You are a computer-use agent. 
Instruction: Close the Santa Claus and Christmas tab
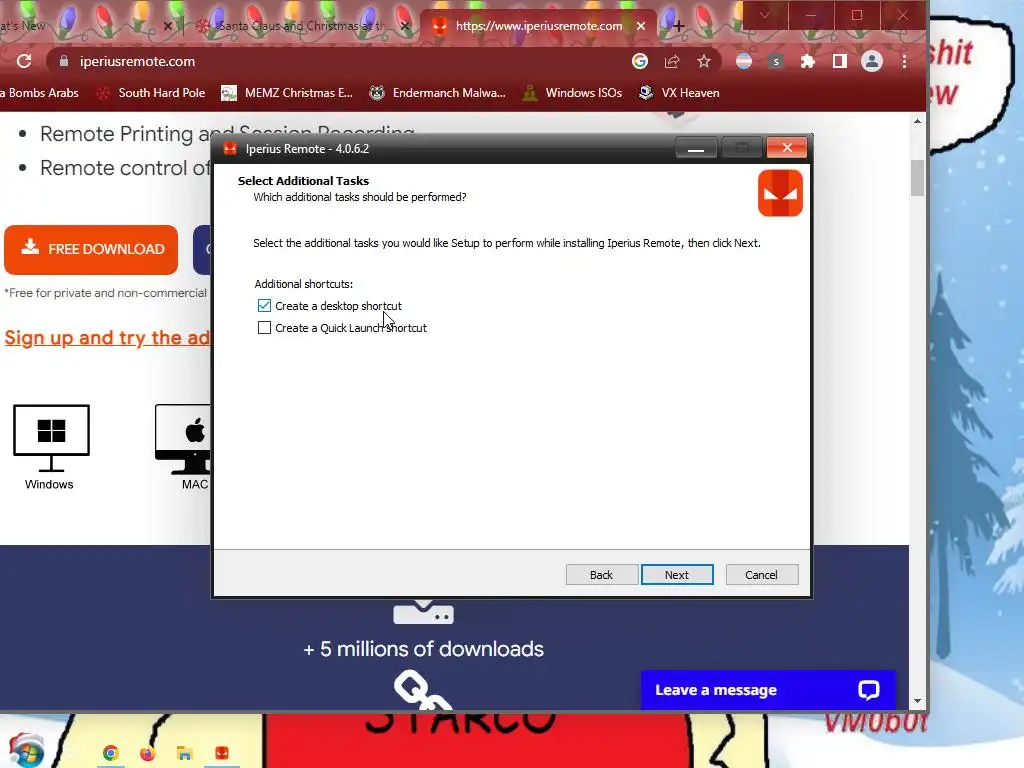404,26
